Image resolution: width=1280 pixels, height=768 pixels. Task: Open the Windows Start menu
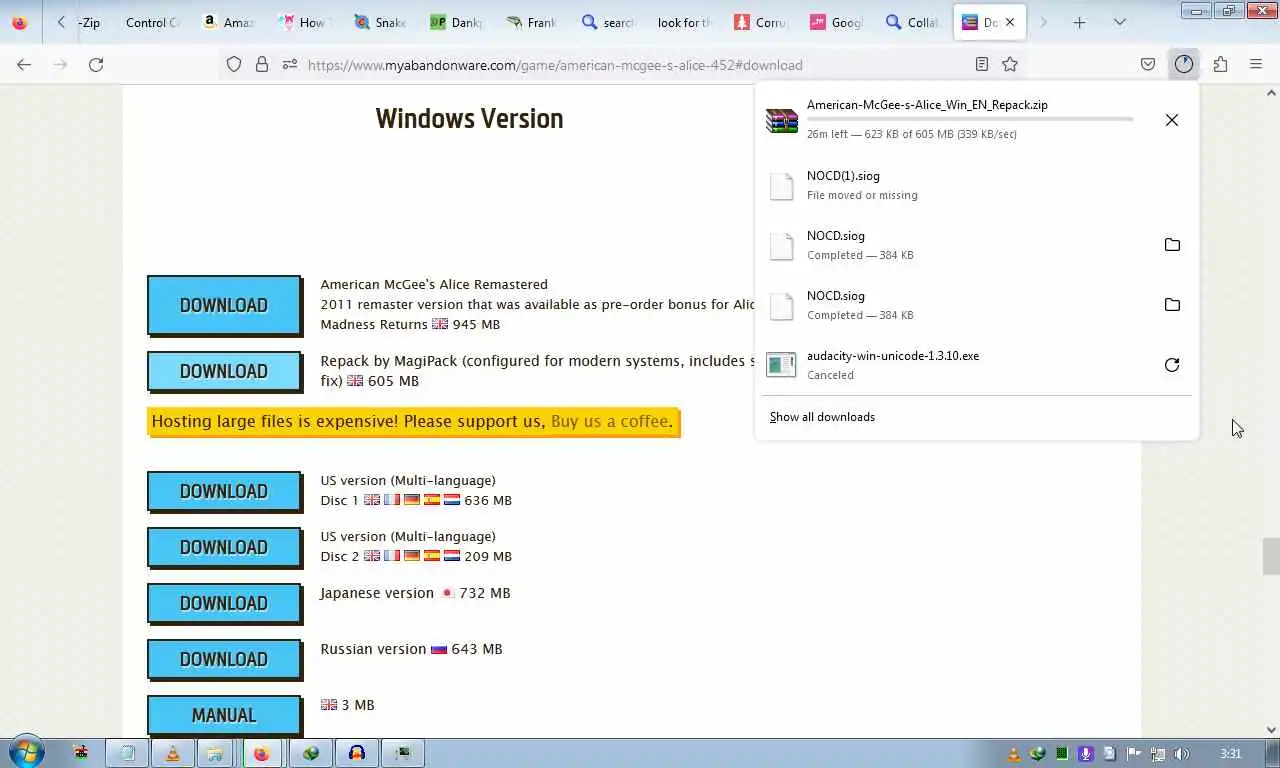[26, 753]
